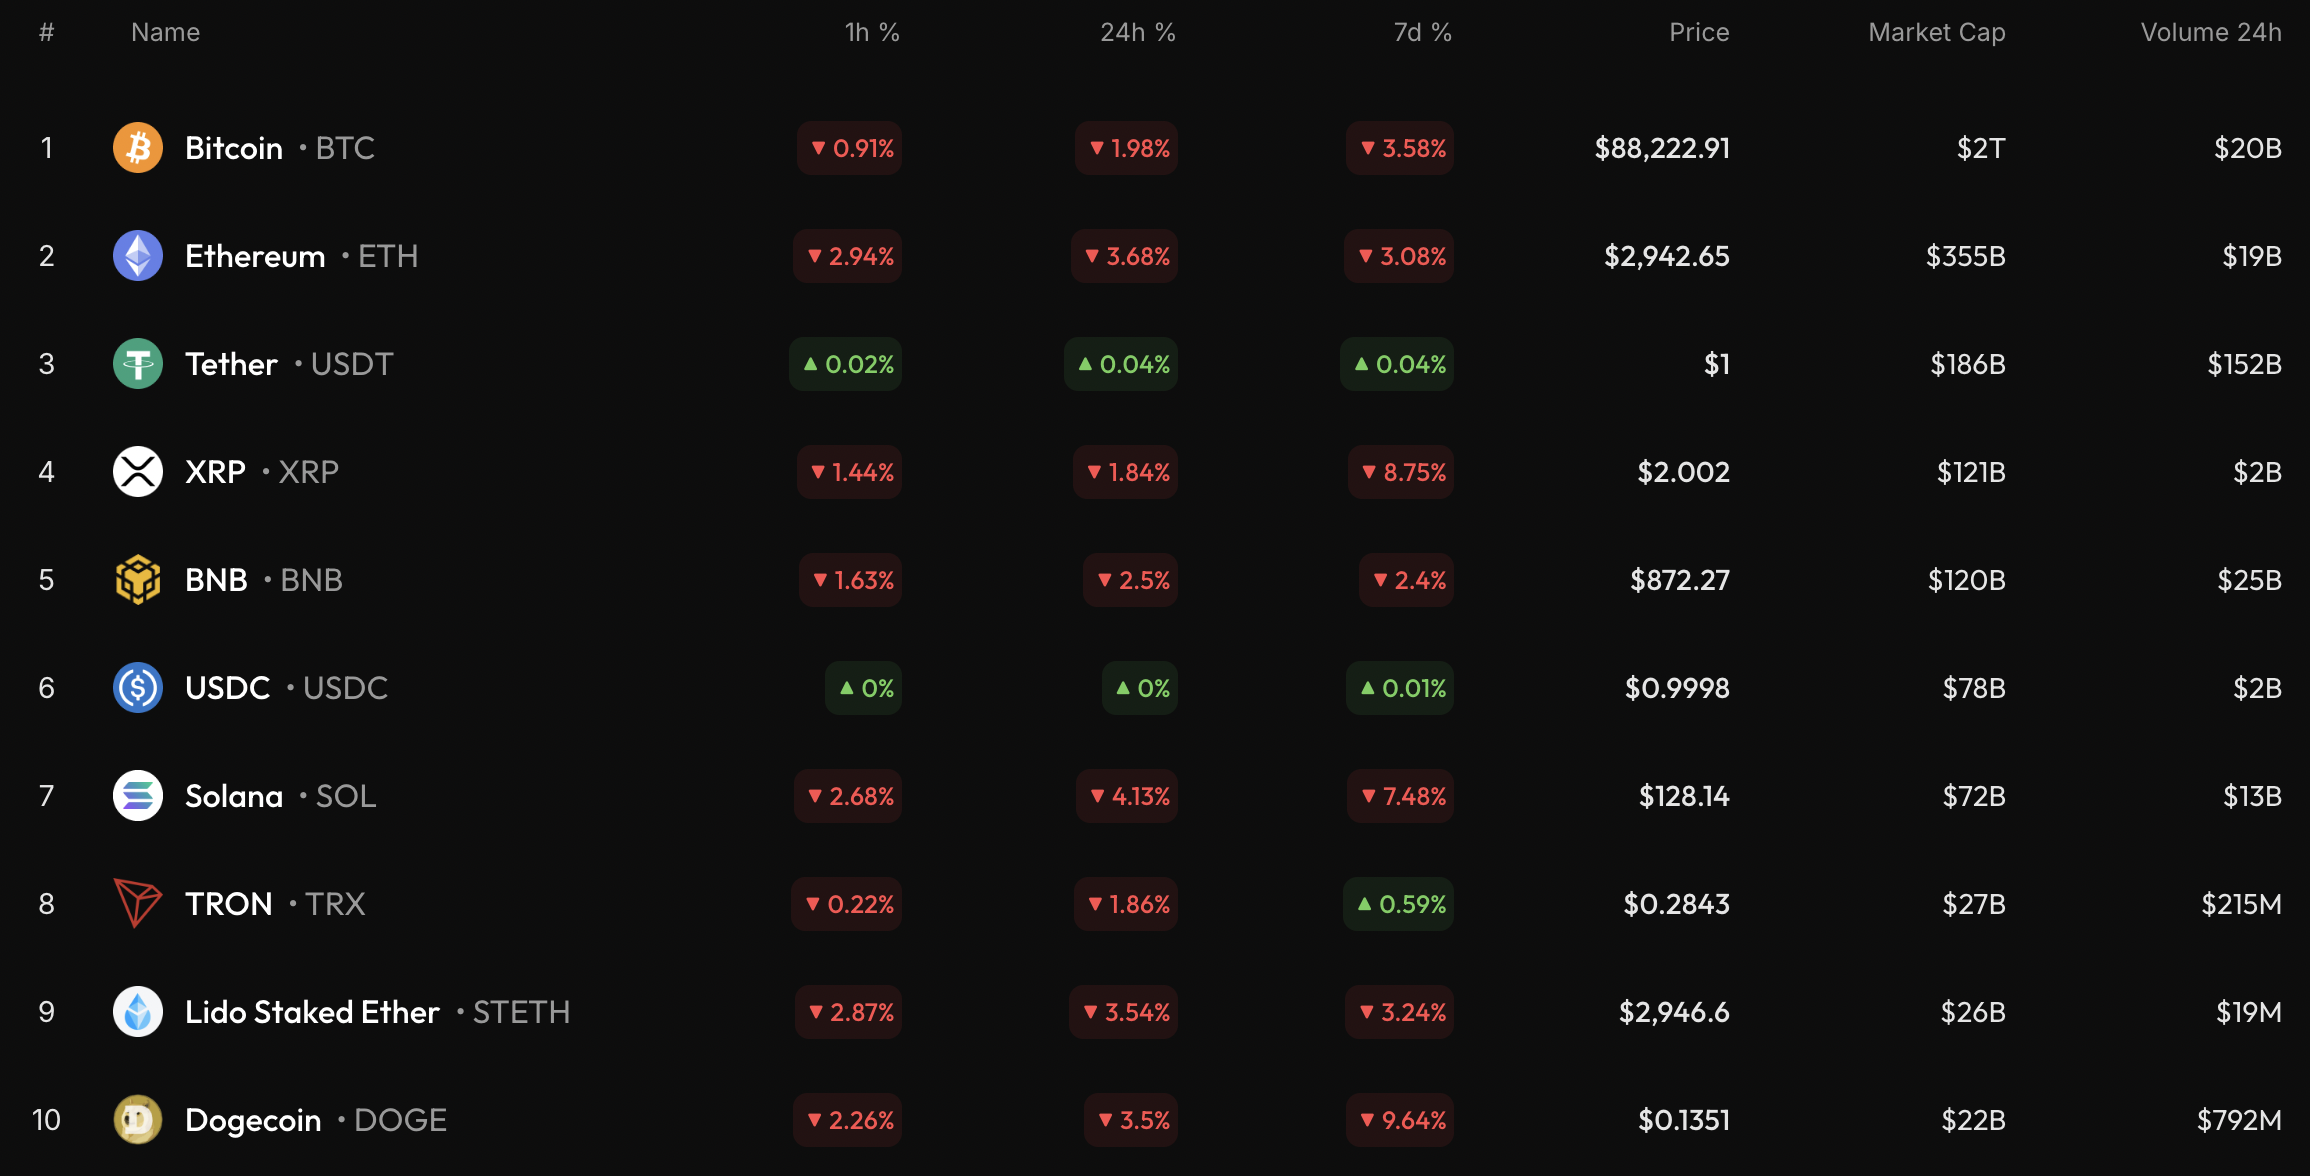The width and height of the screenshot is (2310, 1176).
Task: Click the red TRON logo icon
Action: click(138, 903)
